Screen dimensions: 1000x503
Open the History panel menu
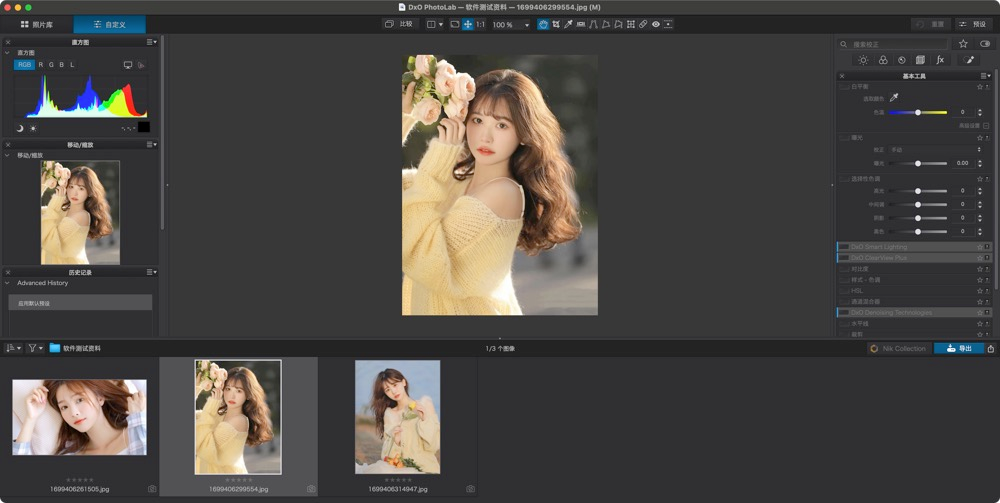[152, 272]
